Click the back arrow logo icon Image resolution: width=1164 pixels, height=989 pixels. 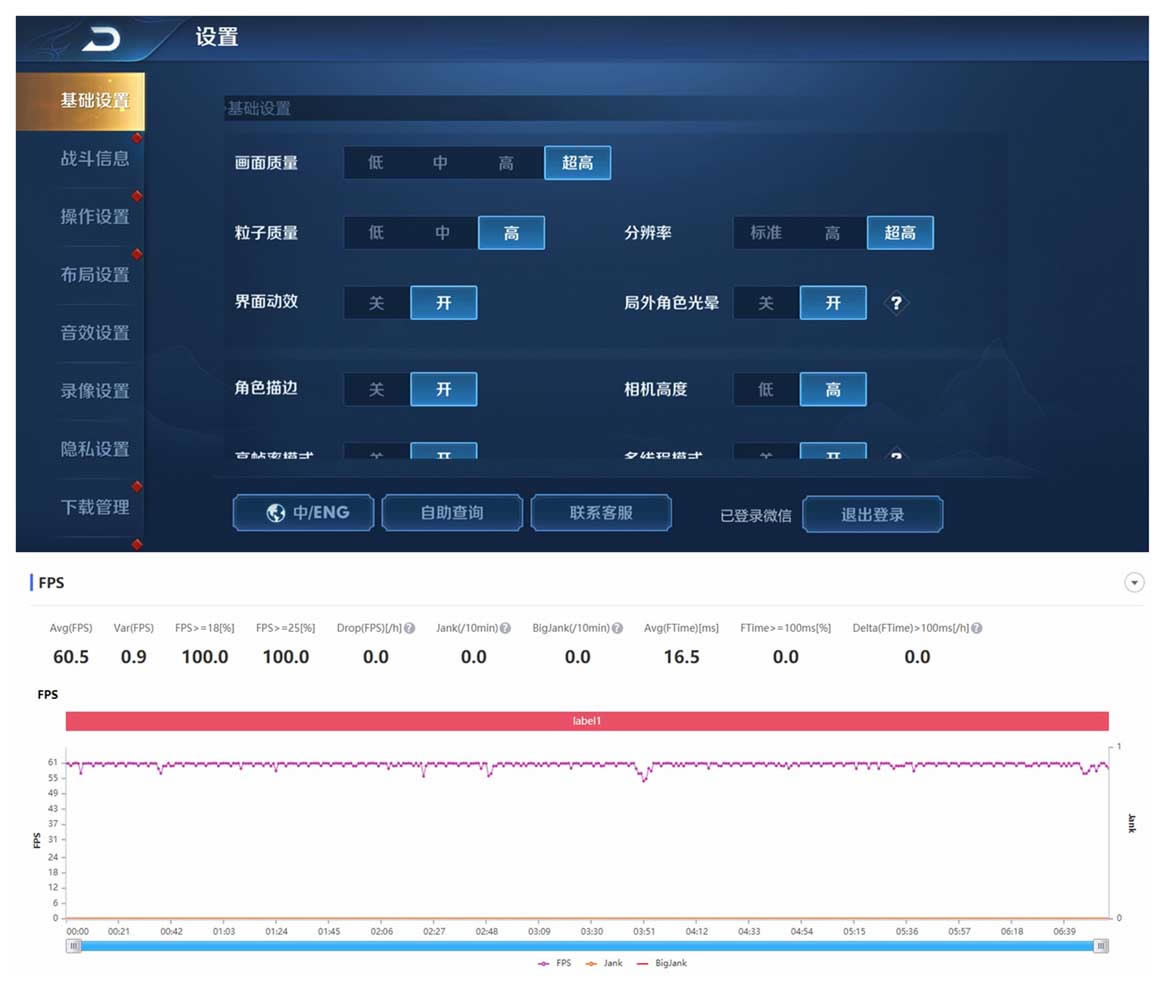pos(100,39)
